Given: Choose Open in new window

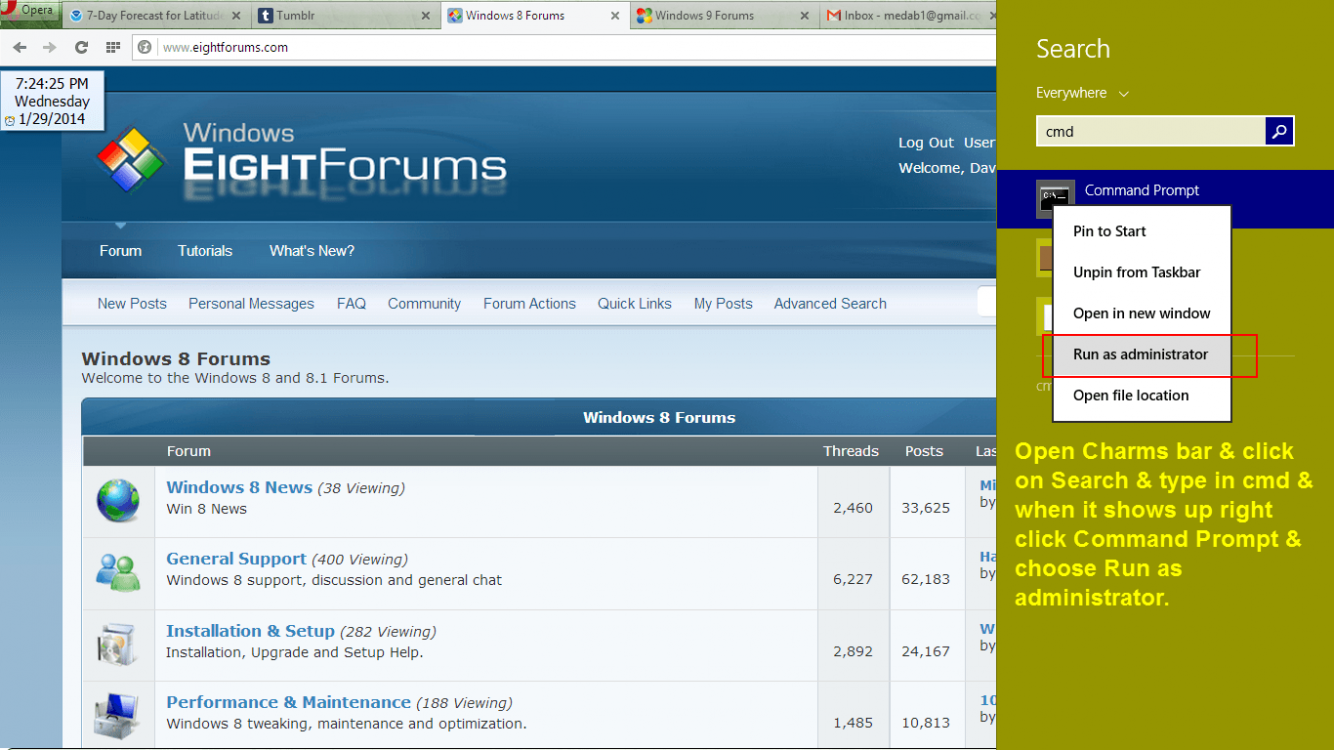Looking at the screenshot, I should pos(1142,313).
